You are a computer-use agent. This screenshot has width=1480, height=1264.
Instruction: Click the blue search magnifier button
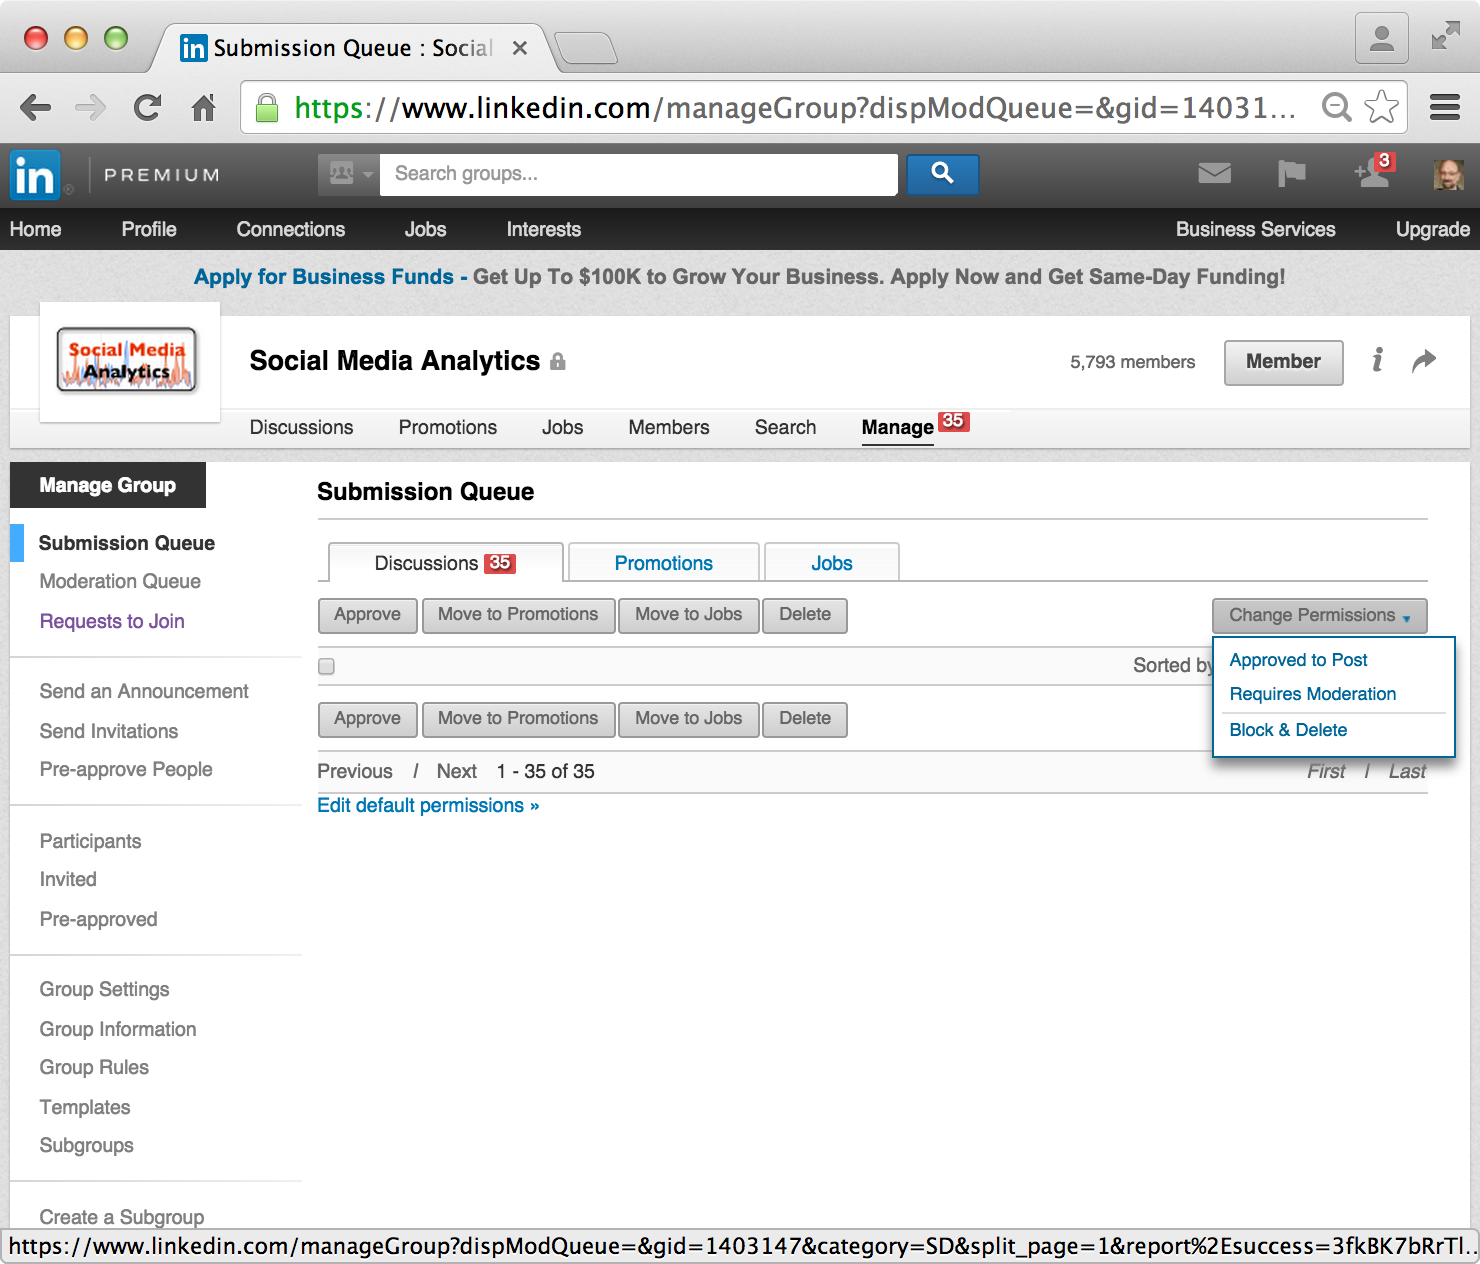[942, 174]
